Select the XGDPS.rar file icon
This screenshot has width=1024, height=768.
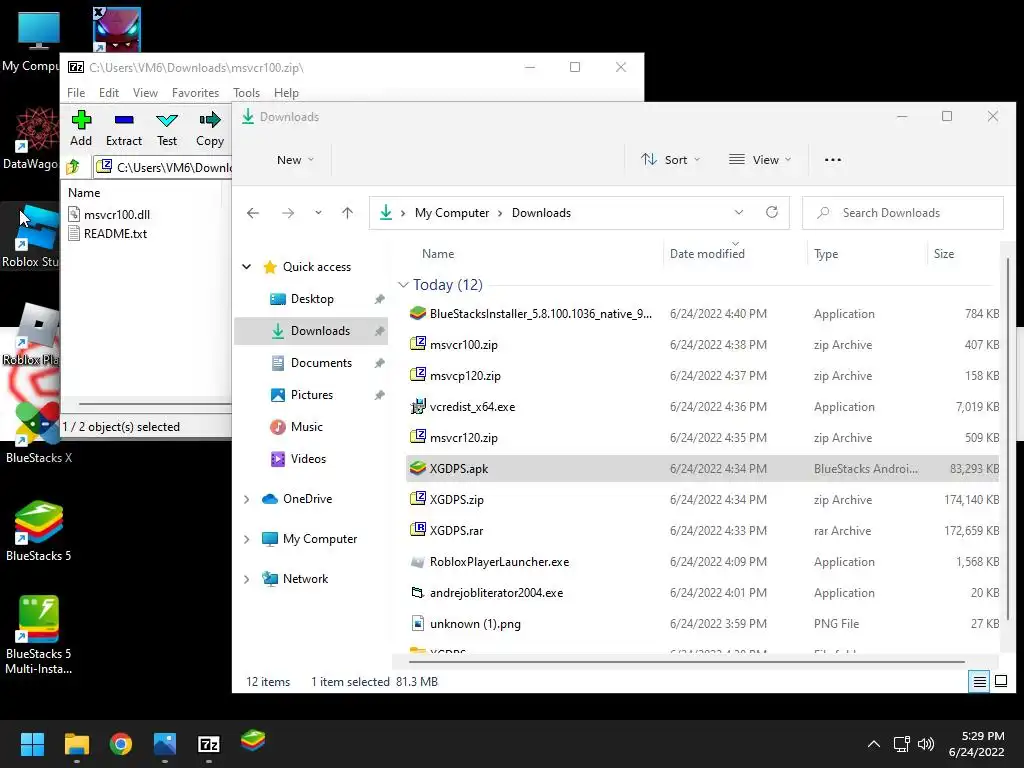click(x=418, y=530)
